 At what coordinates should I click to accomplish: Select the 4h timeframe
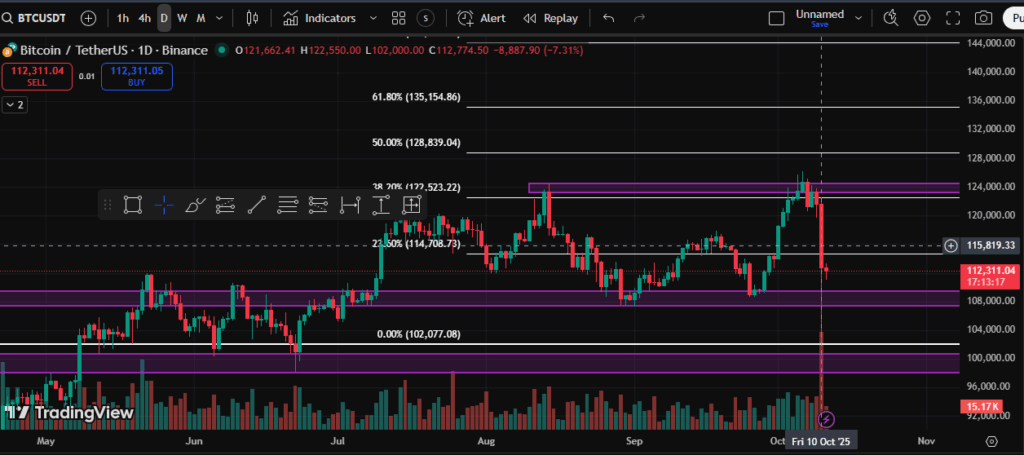click(x=145, y=18)
